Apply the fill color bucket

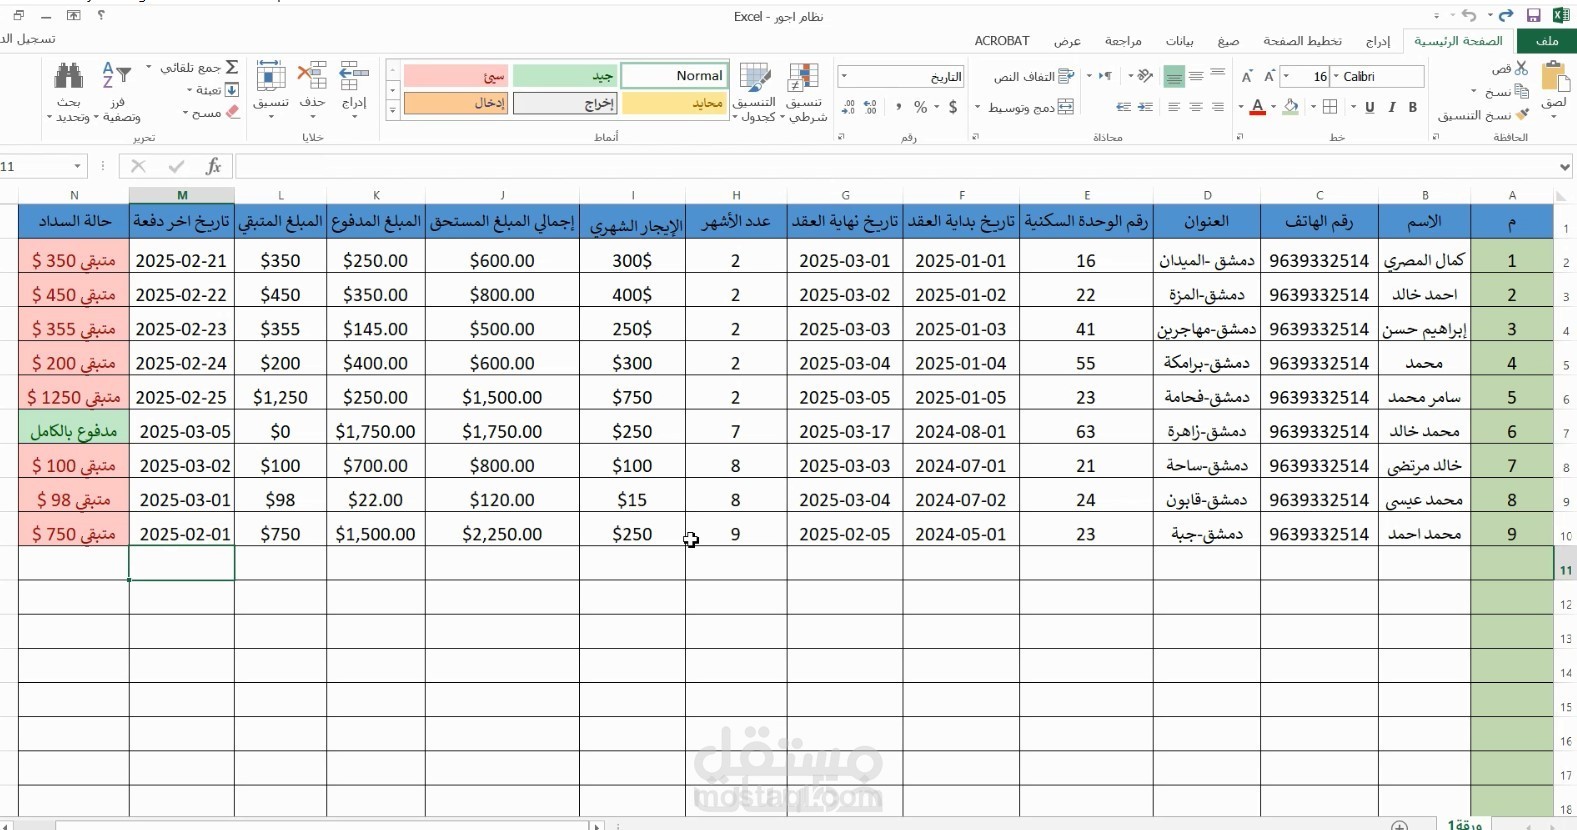[1292, 107]
